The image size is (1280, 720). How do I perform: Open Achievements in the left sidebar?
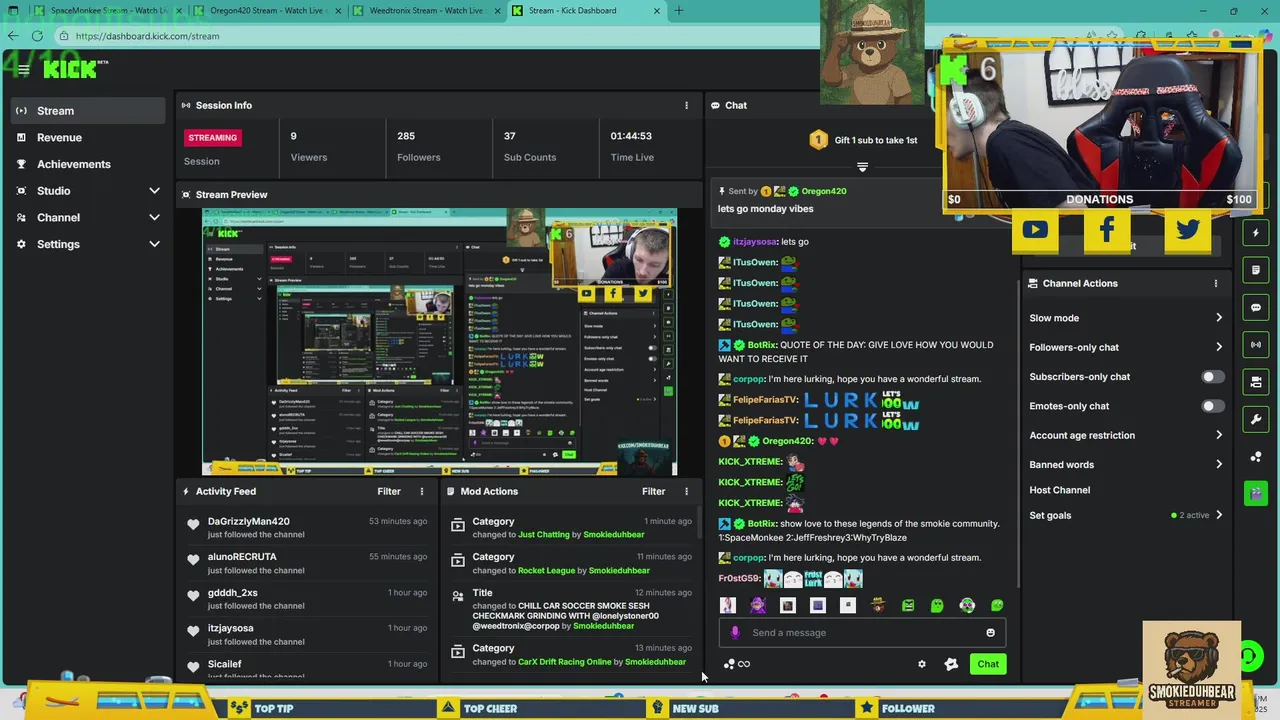(88, 164)
